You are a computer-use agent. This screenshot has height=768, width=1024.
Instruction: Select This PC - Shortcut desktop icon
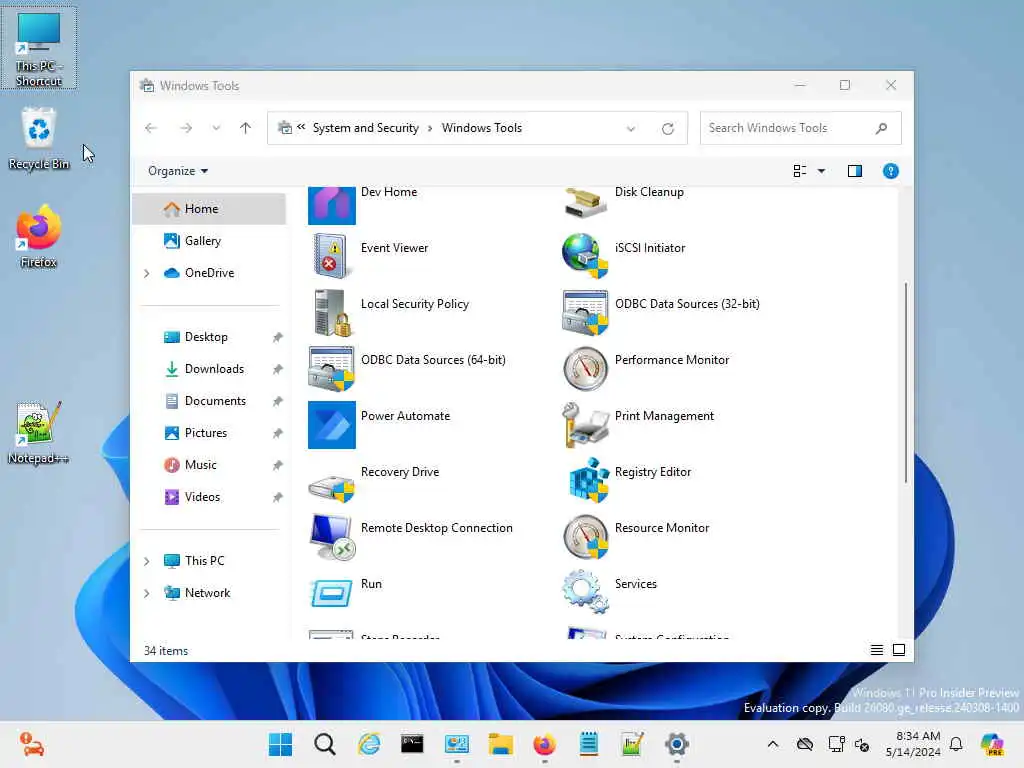(39, 48)
